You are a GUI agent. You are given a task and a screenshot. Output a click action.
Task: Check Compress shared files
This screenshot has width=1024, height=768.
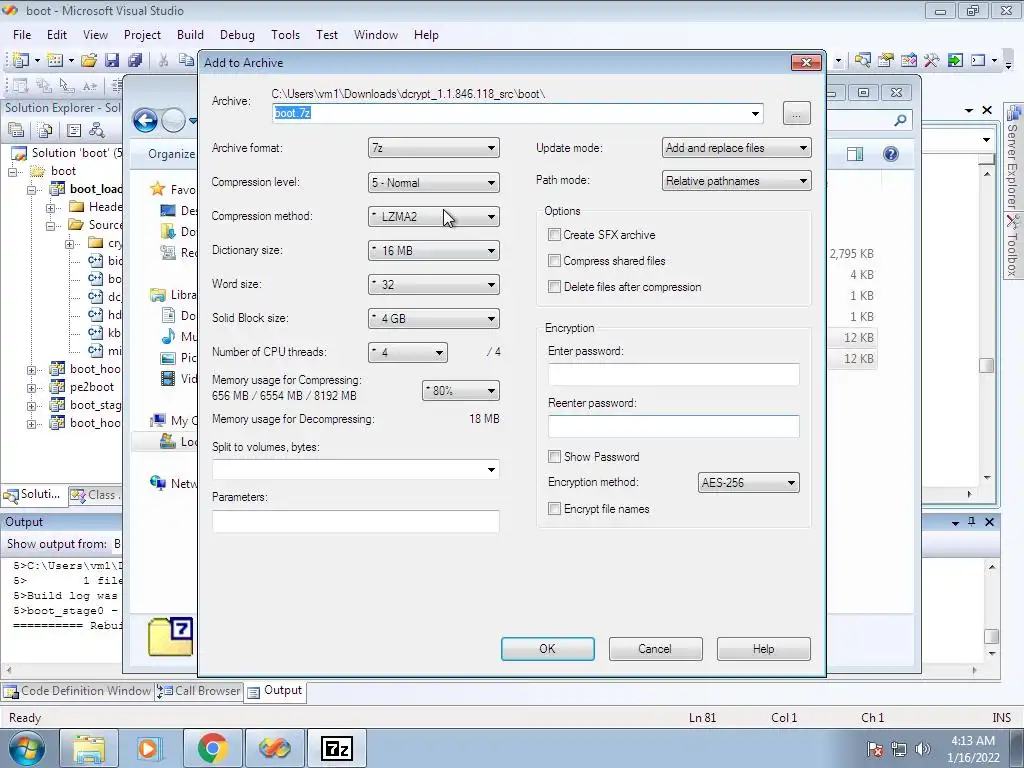coord(554,261)
